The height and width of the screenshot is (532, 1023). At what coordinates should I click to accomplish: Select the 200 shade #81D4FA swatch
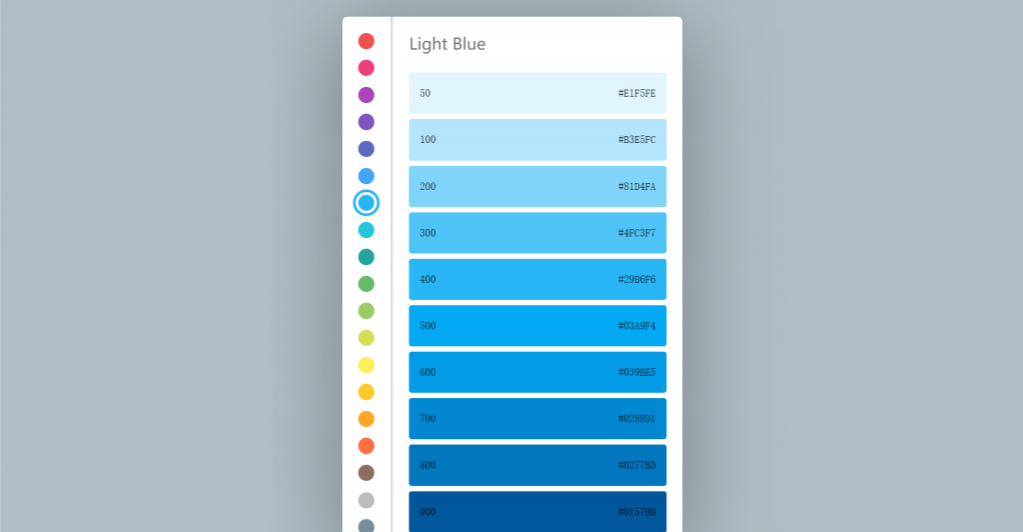pyautogui.click(x=537, y=186)
